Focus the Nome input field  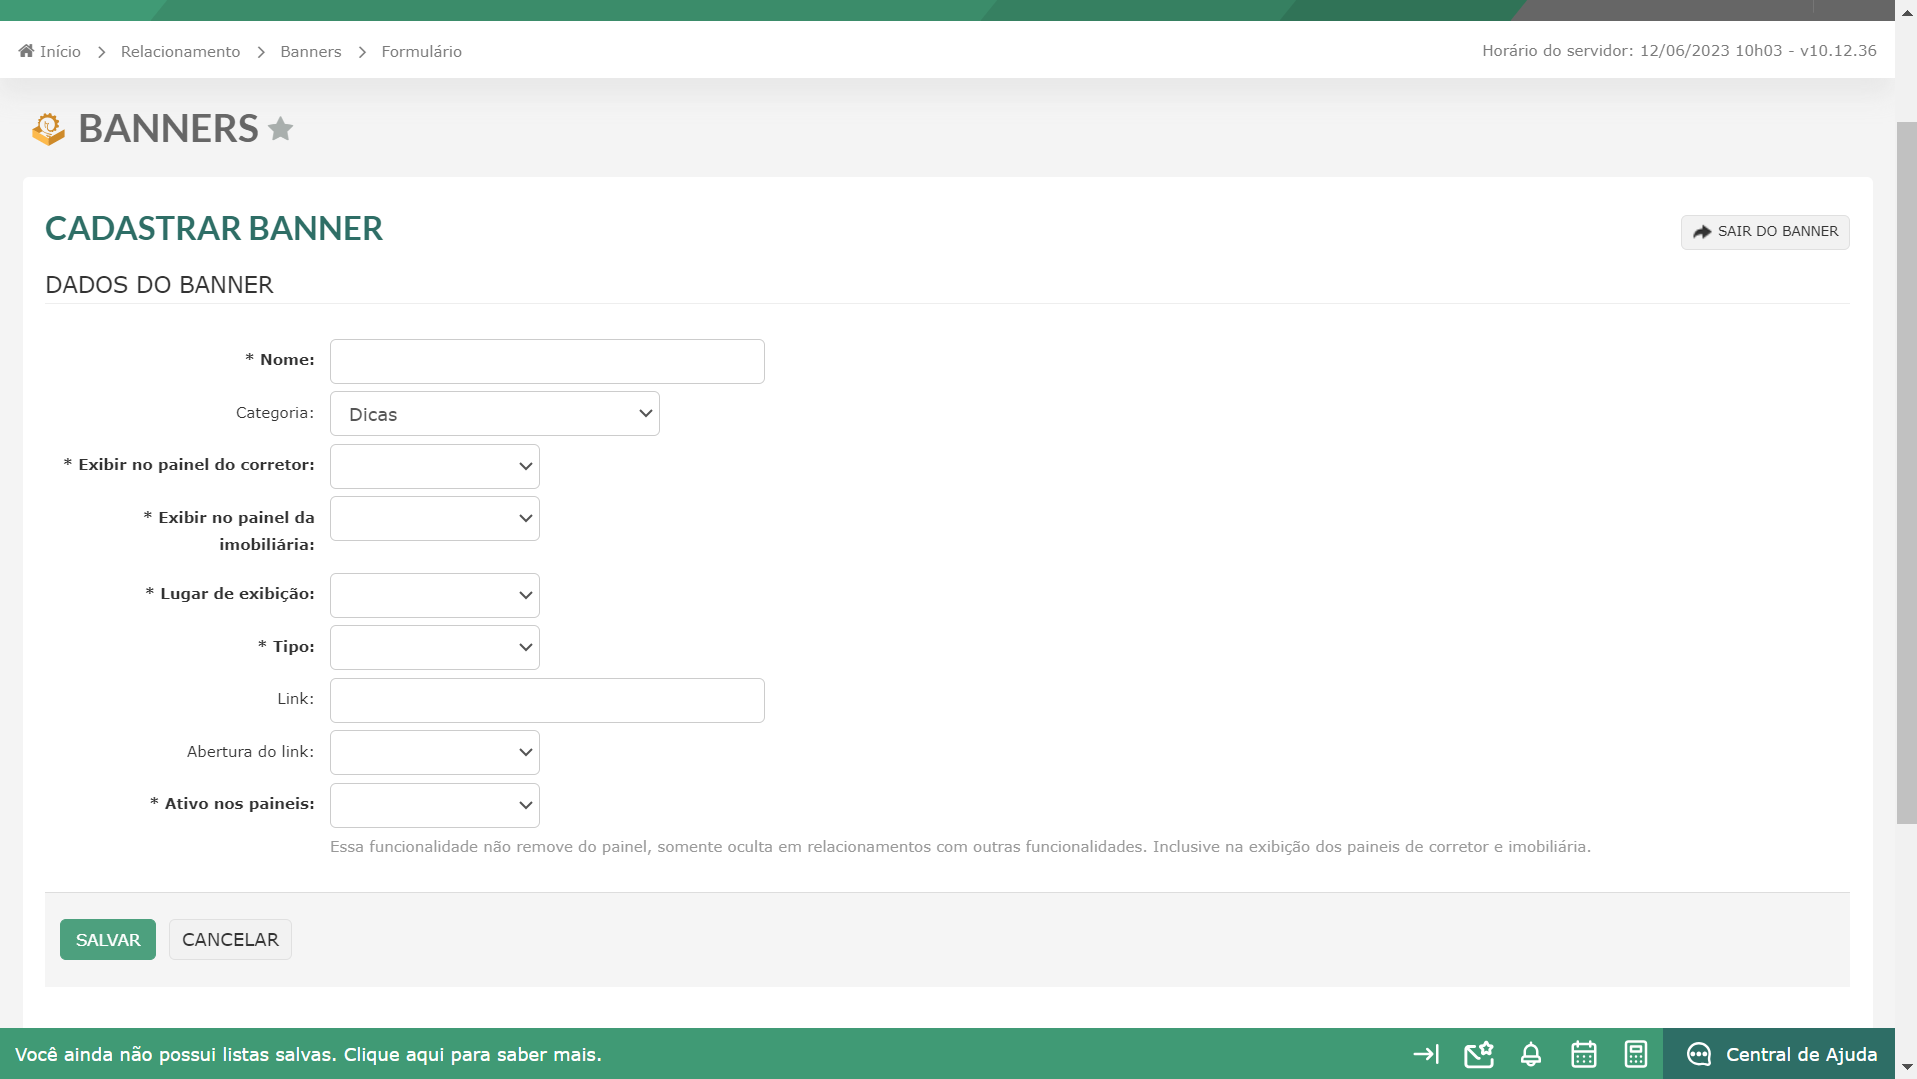[x=547, y=361]
